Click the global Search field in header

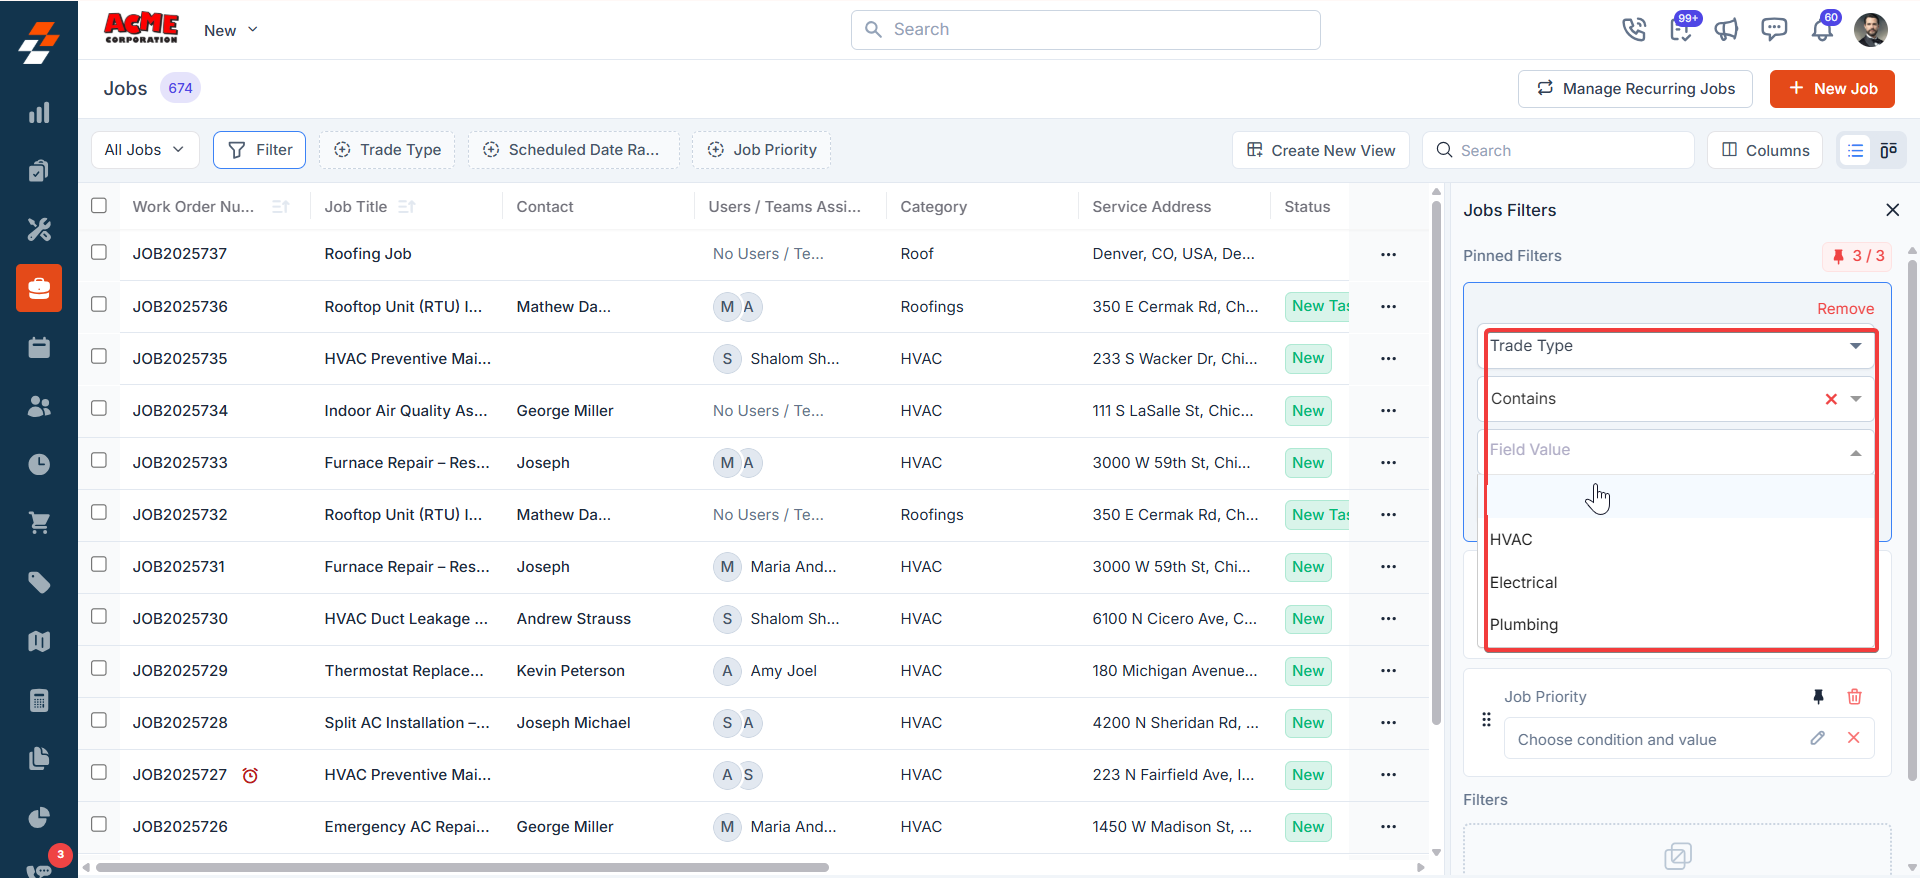[1086, 30]
